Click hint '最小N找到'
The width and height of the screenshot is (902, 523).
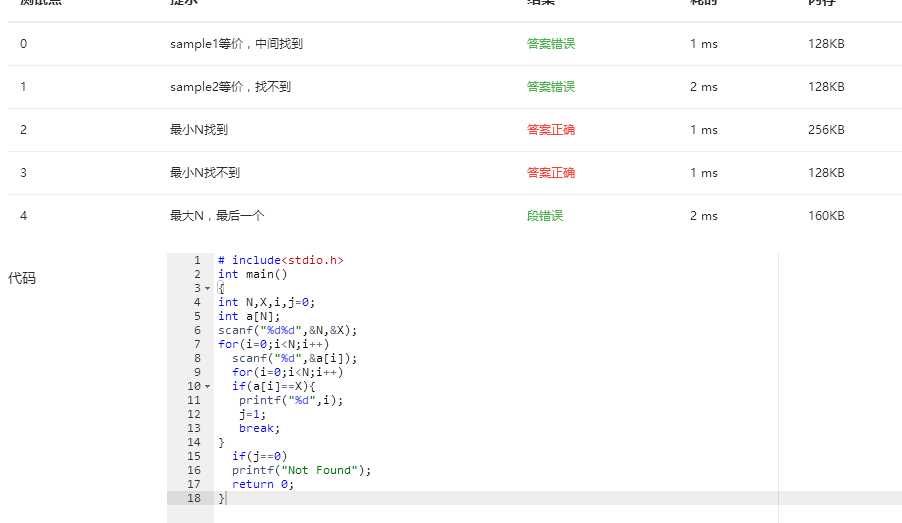pos(198,130)
